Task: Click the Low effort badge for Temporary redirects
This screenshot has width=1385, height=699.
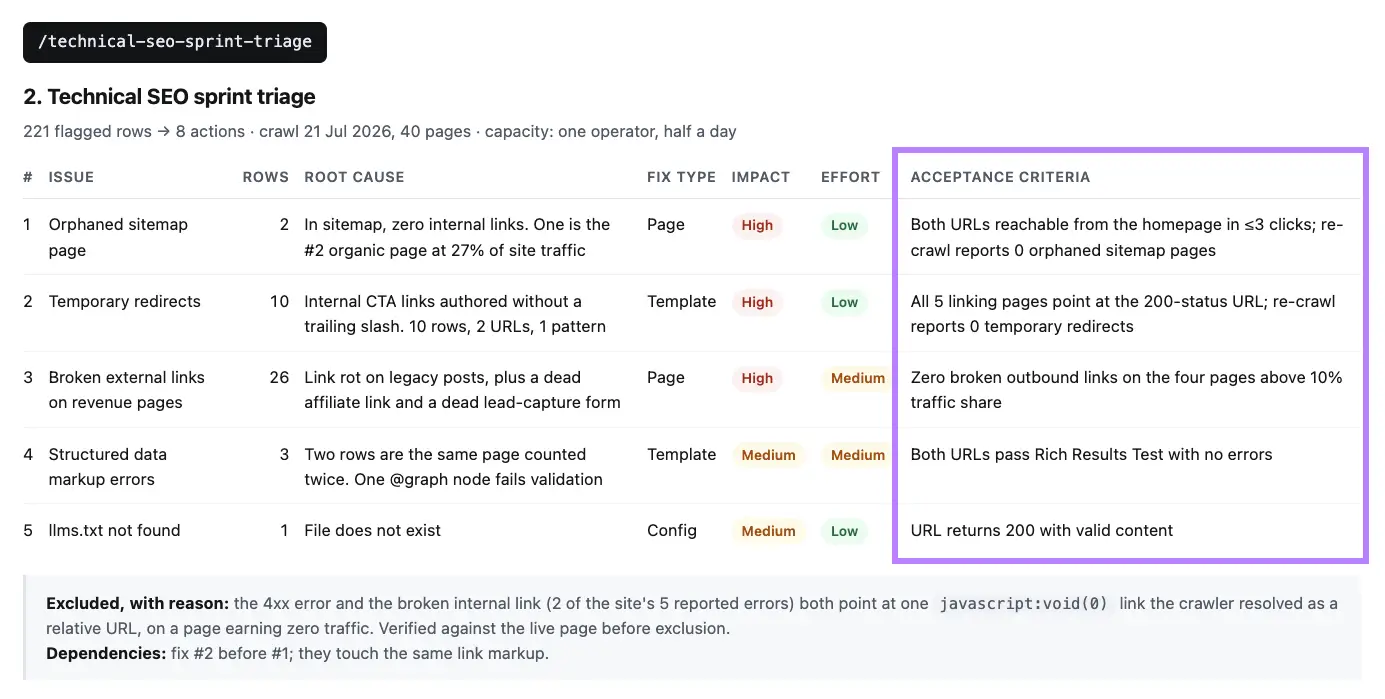Action: [x=844, y=302]
